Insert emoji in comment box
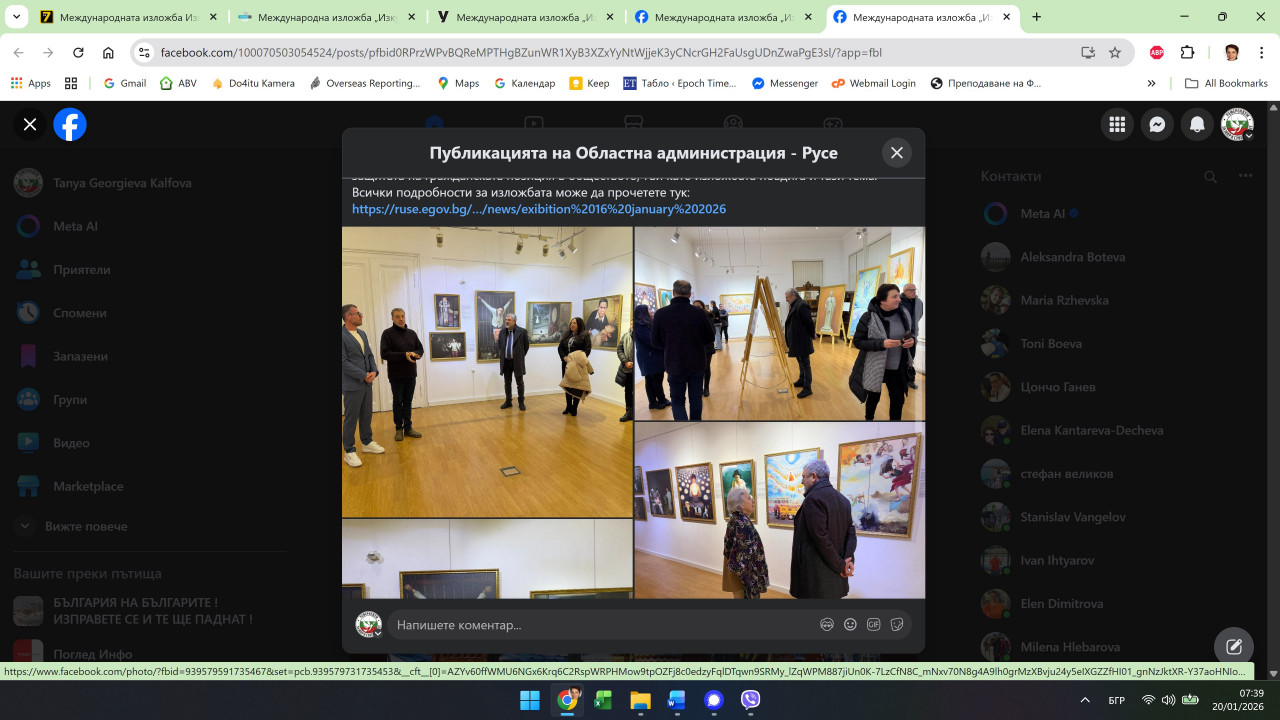This screenshot has width=1280, height=720. click(x=850, y=624)
